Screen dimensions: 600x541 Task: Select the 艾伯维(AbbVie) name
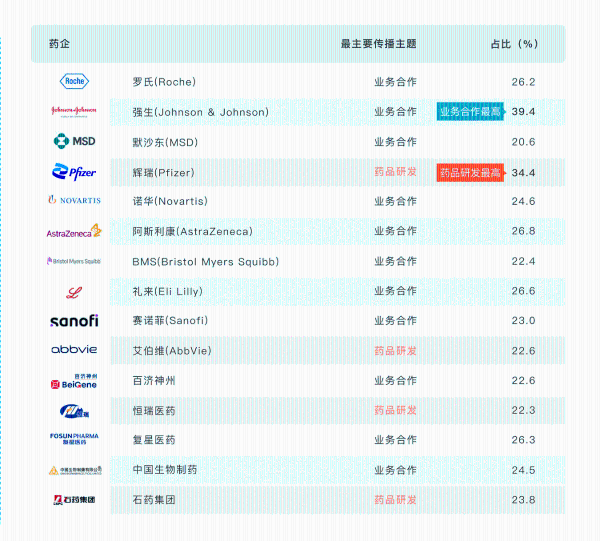click(x=172, y=350)
